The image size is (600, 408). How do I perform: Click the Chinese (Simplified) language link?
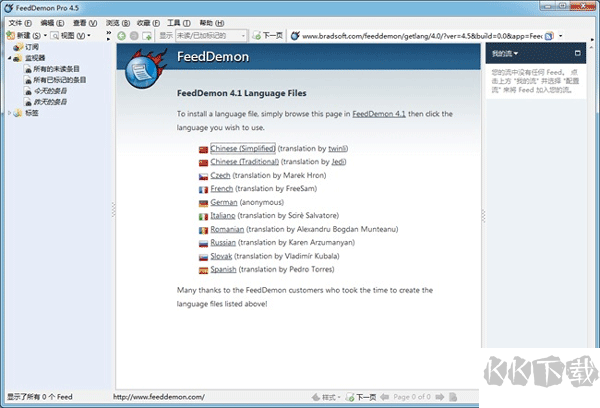[x=243, y=149]
